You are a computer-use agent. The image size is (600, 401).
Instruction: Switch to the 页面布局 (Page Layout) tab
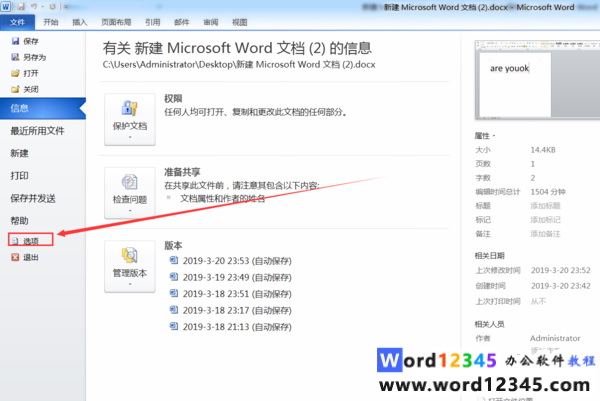coord(116,22)
